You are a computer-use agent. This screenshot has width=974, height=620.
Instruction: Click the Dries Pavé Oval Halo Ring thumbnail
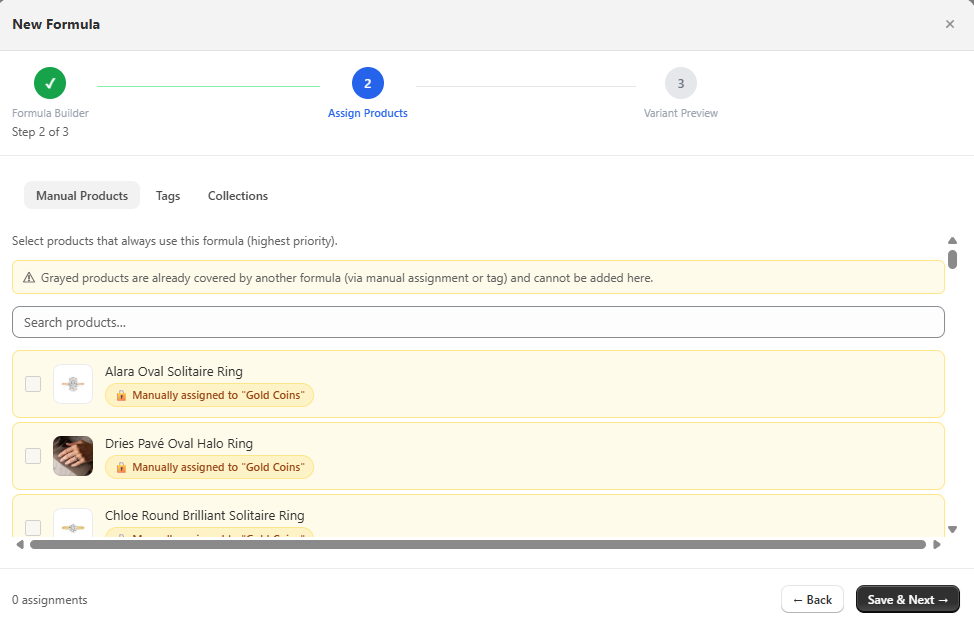pyautogui.click(x=73, y=456)
